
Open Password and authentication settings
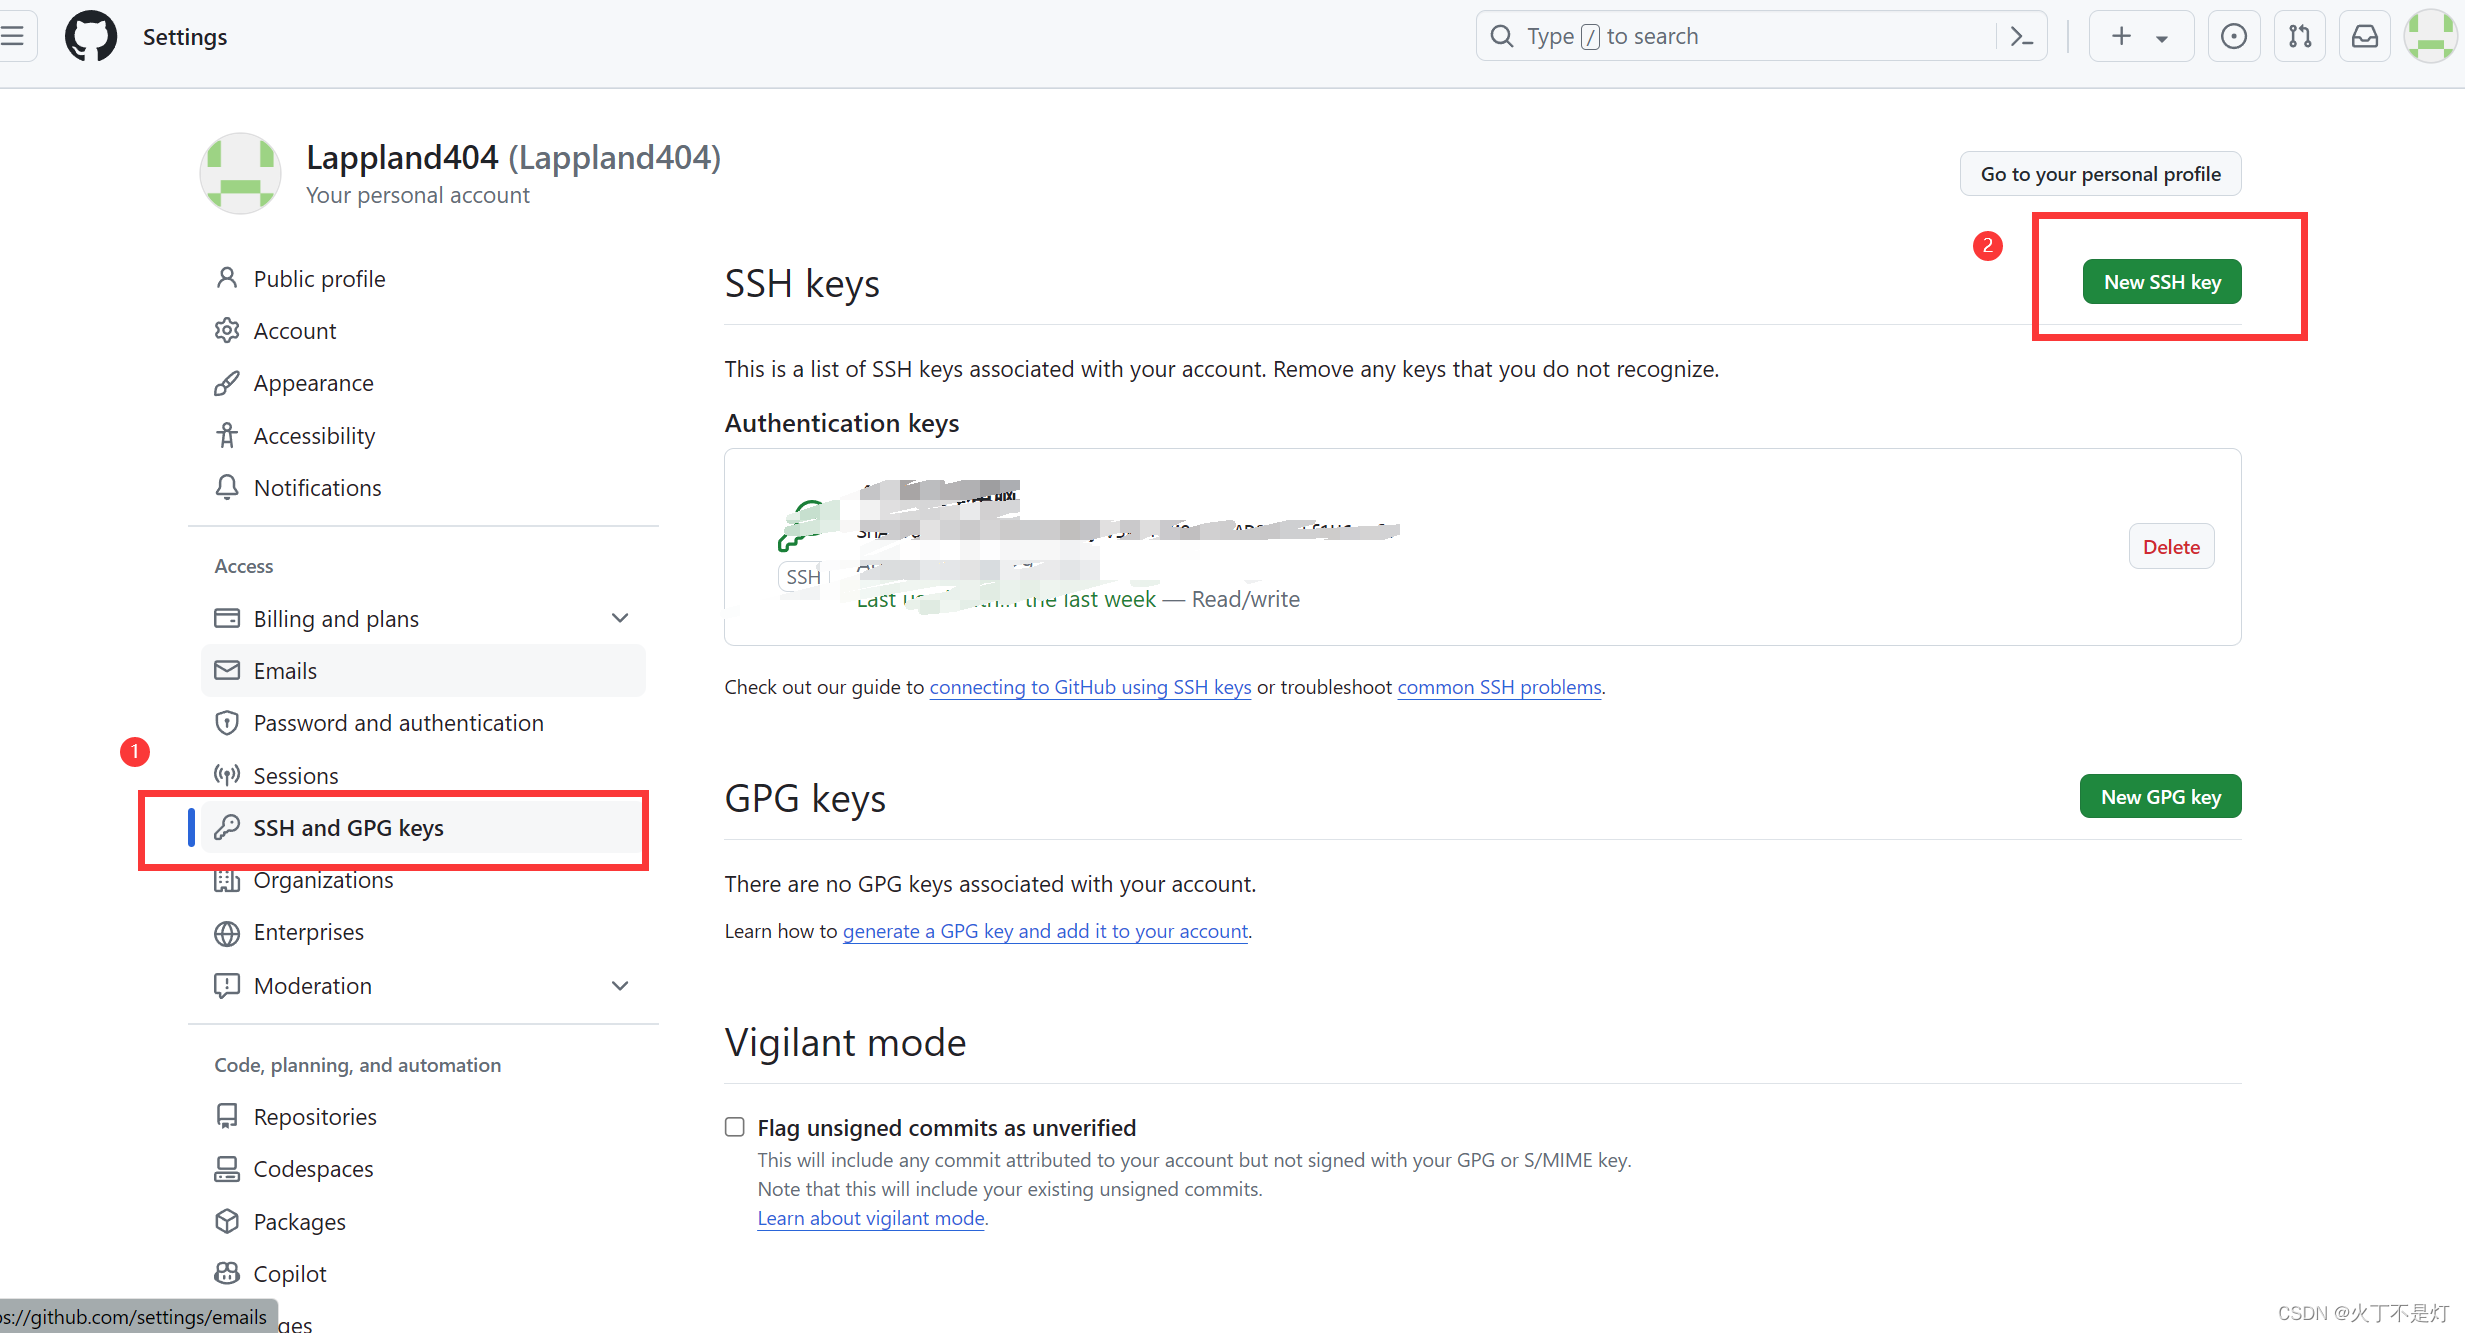398,722
